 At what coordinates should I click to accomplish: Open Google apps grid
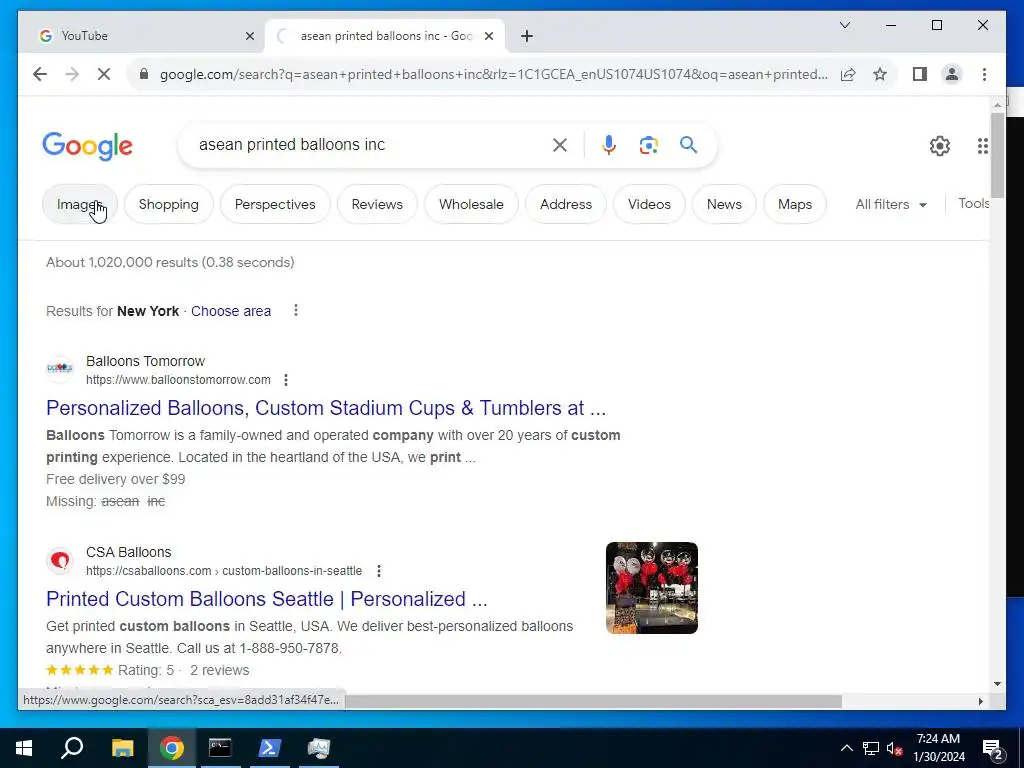[982, 146]
